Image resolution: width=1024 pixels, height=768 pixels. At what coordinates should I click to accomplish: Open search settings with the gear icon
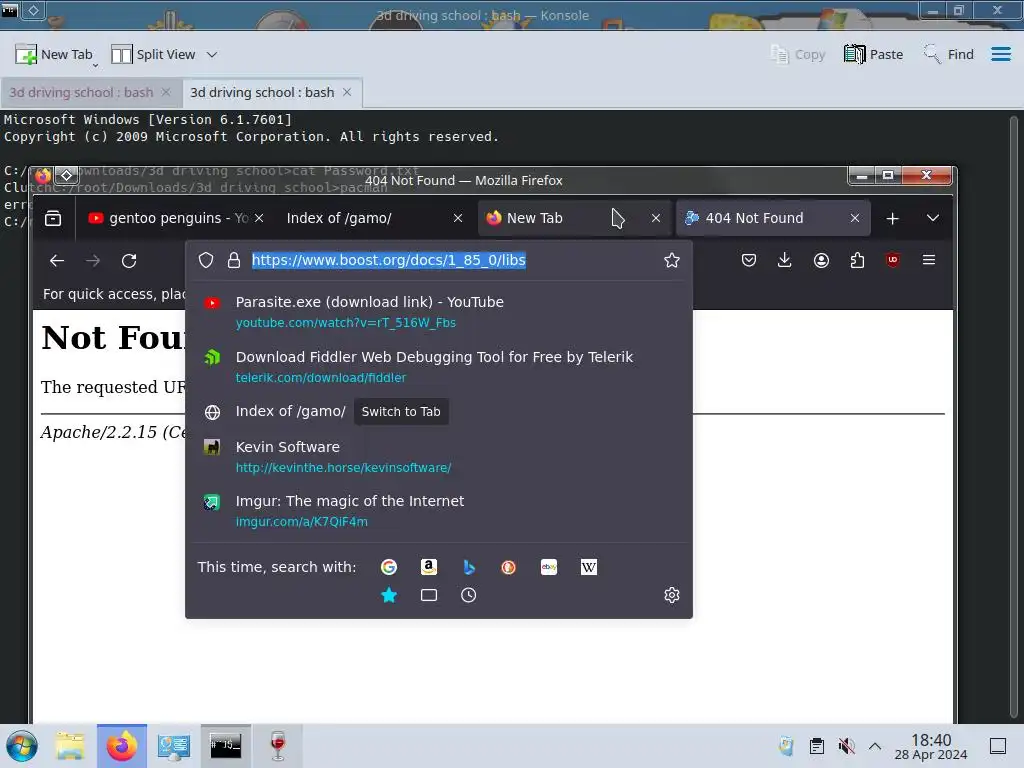tap(672, 595)
